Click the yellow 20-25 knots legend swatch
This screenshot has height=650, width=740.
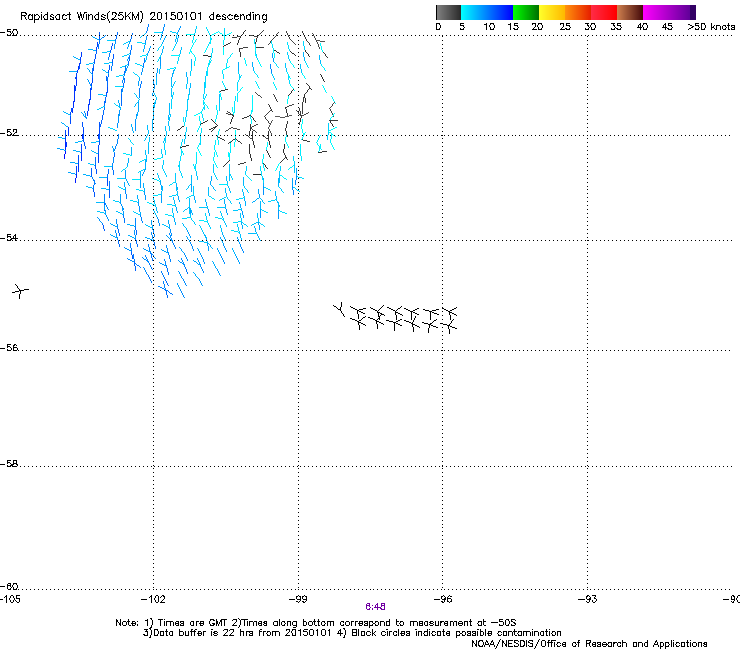point(552,12)
